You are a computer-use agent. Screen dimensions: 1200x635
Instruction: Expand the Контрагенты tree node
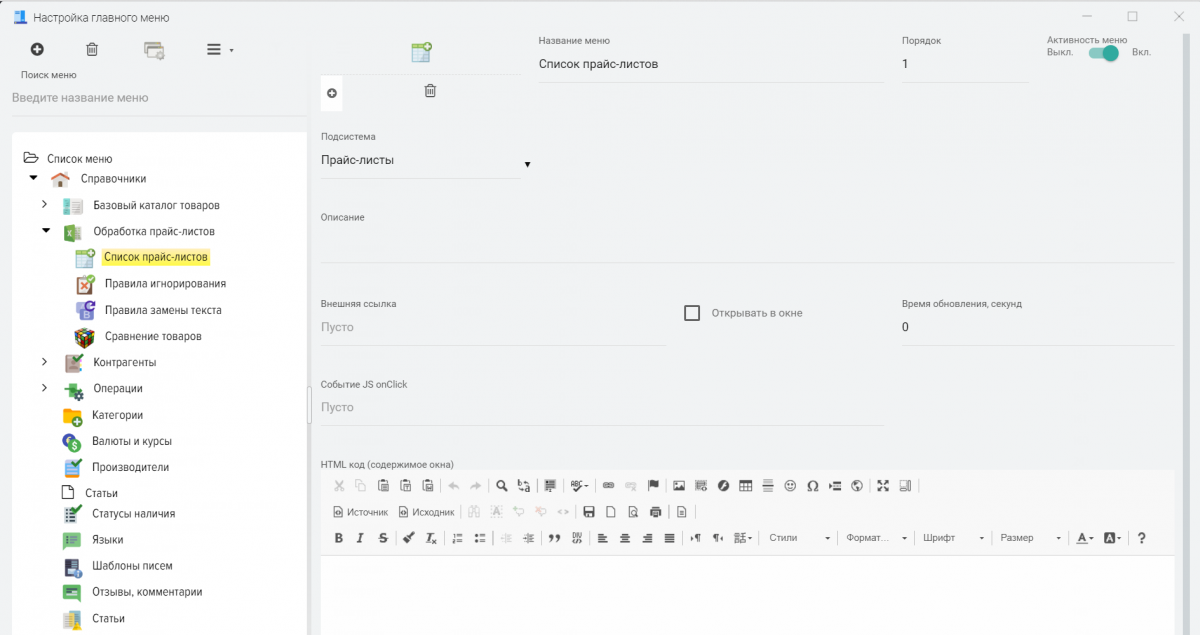(x=45, y=362)
